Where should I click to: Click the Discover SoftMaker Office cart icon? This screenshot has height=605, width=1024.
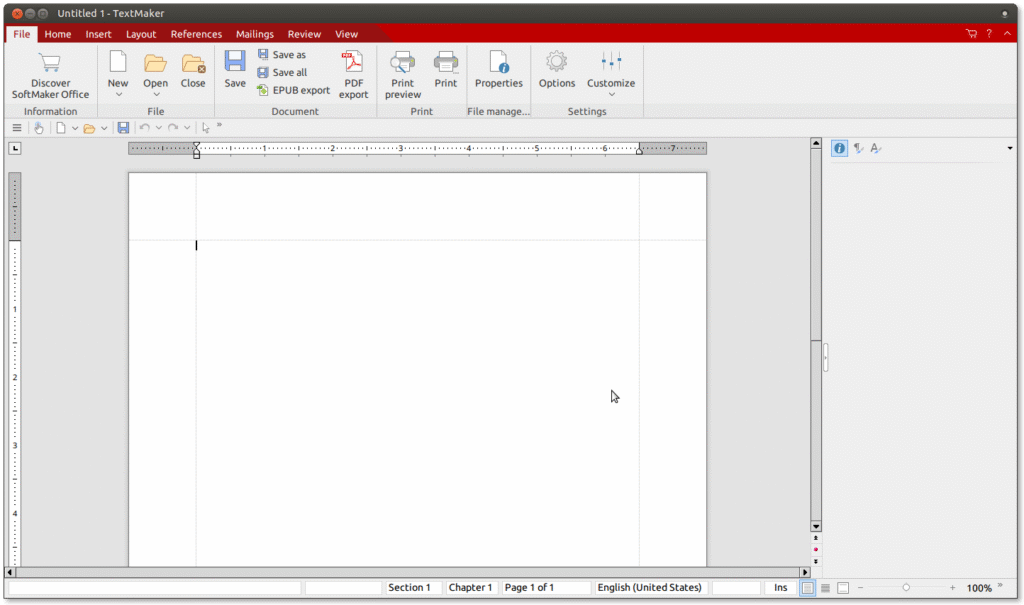pyautogui.click(x=50, y=64)
